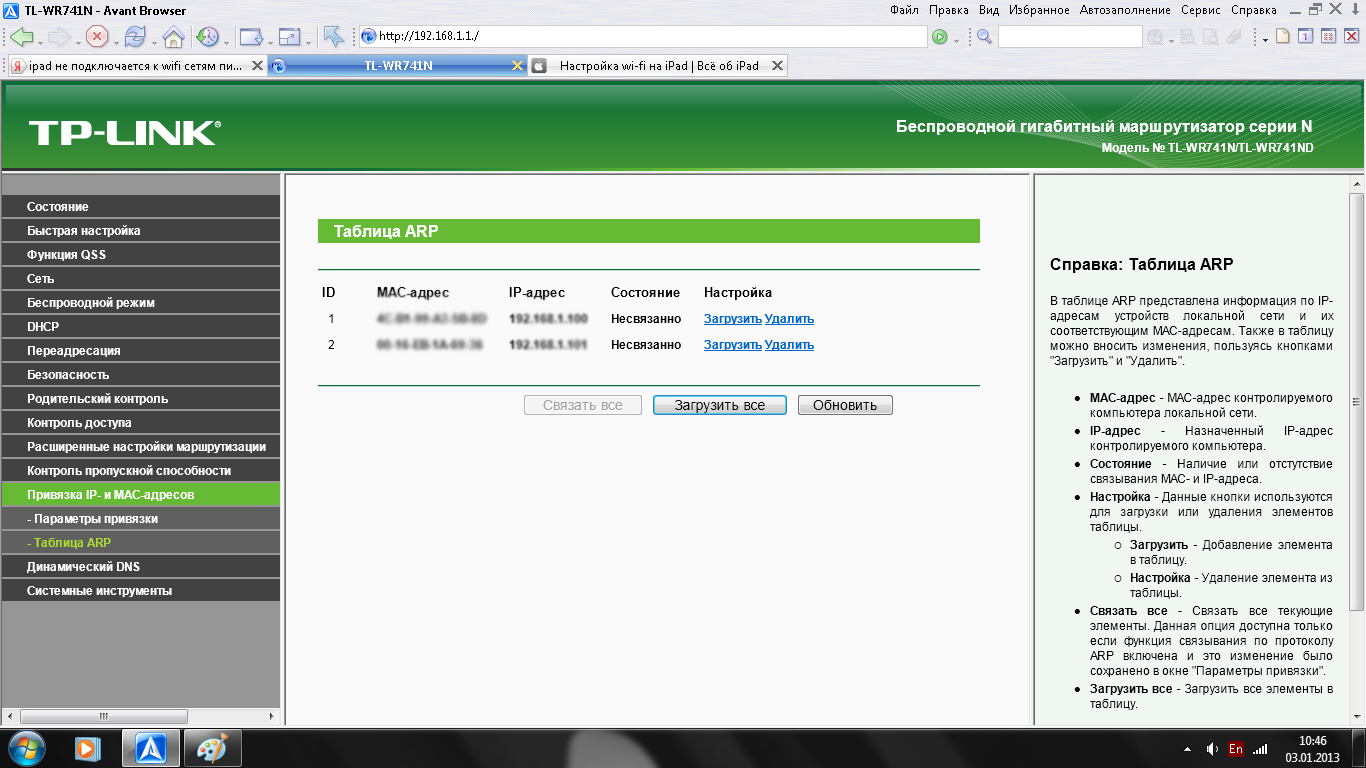
Task: Click the magnifying glass search icon
Action: (x=984, y=37)
